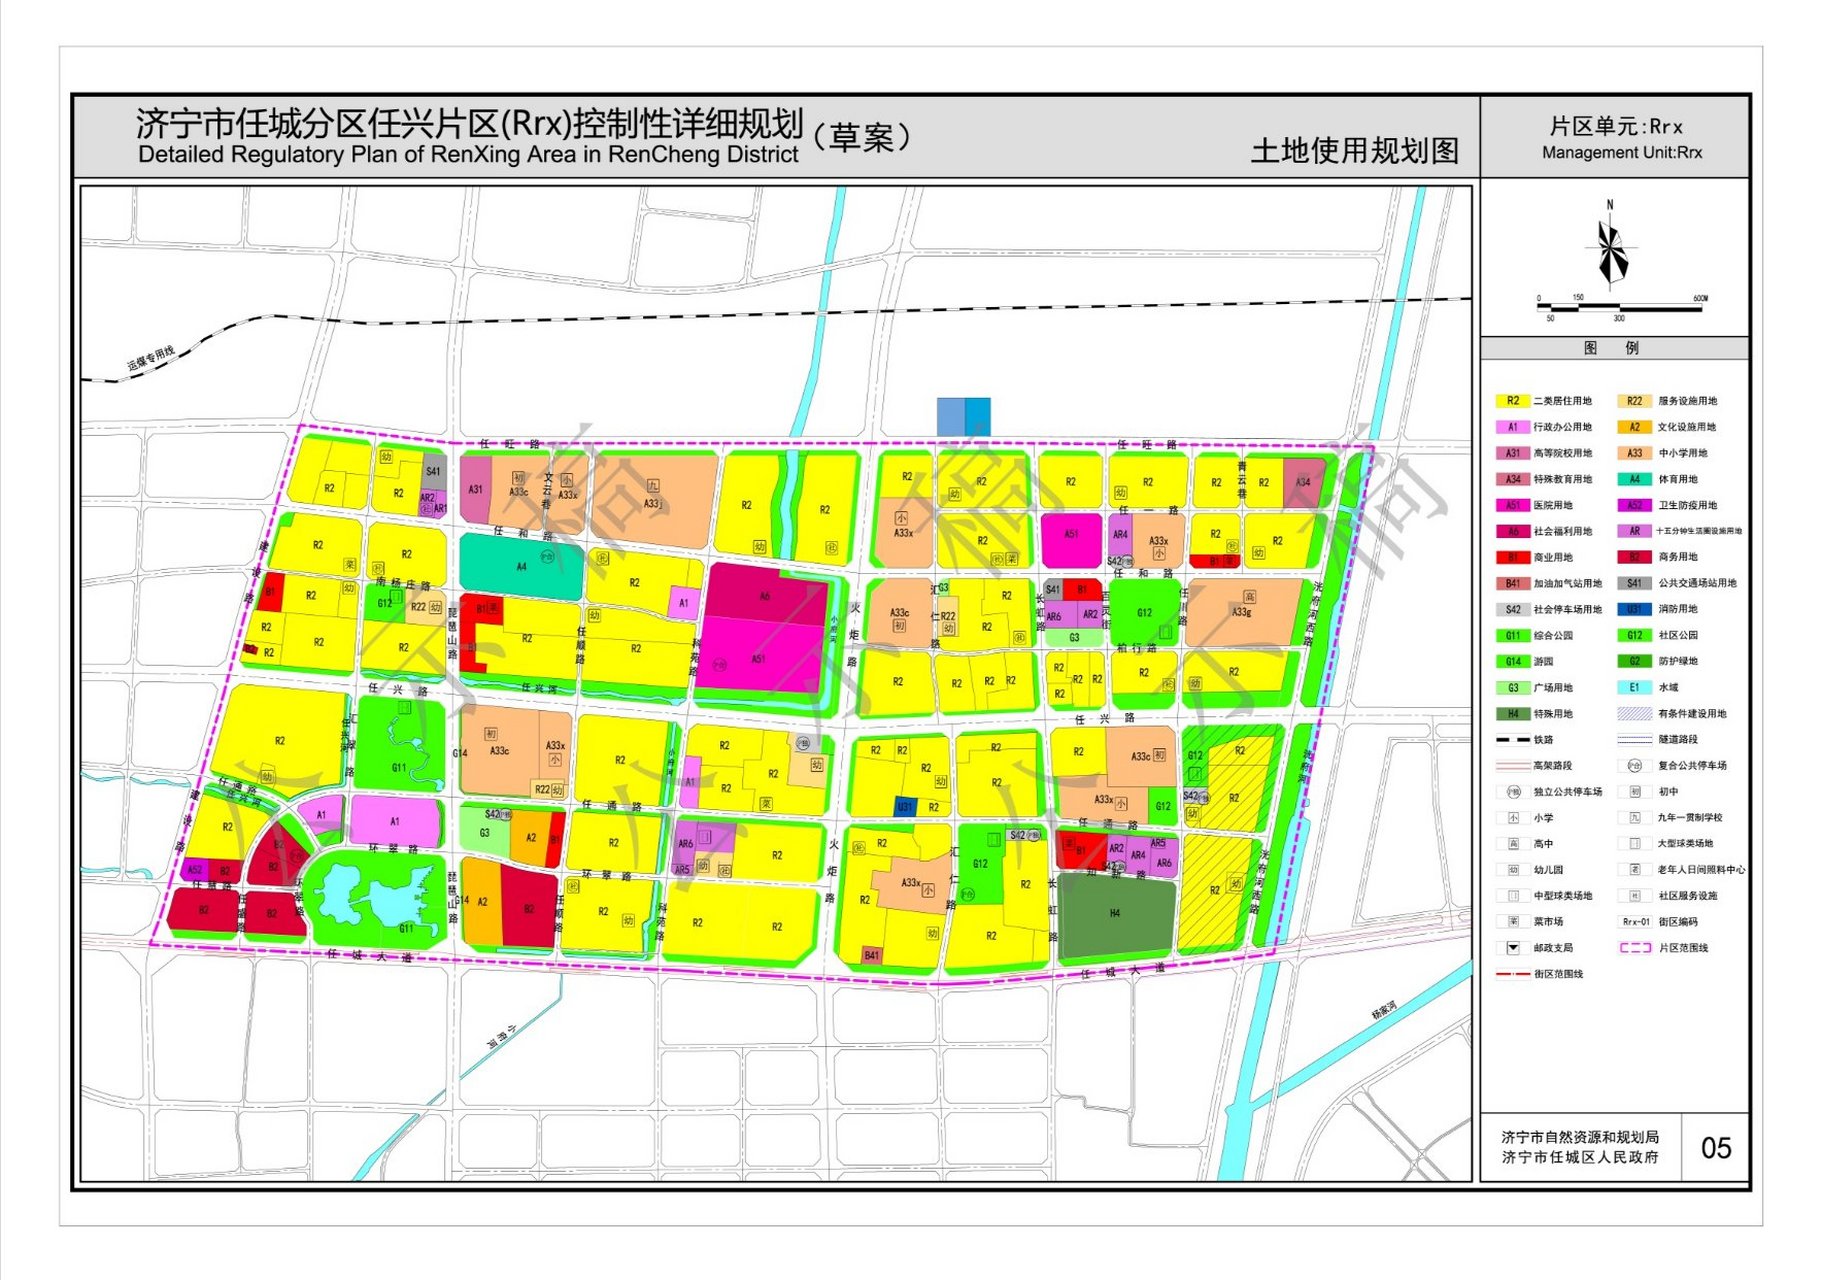Click the map scale bar
This screenshot has height=1280, width=1822.
pyautogui.click(x=1620, y=307)
